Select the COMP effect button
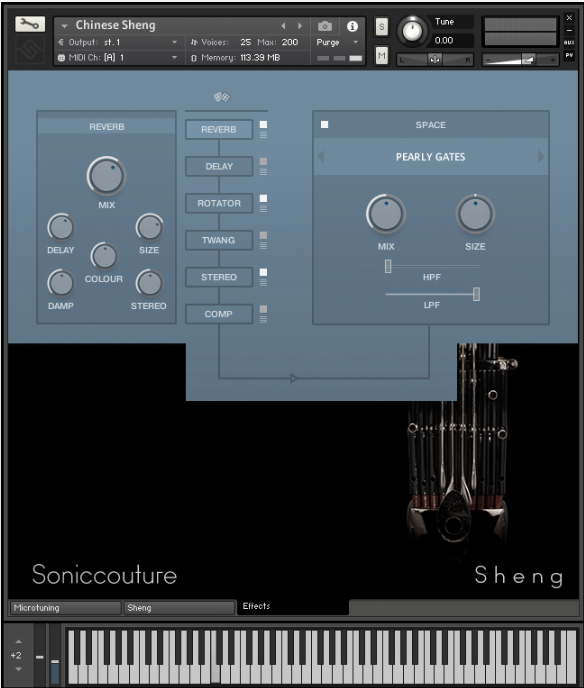The height and width of the screenshot is (688, 584). (219, 314)
